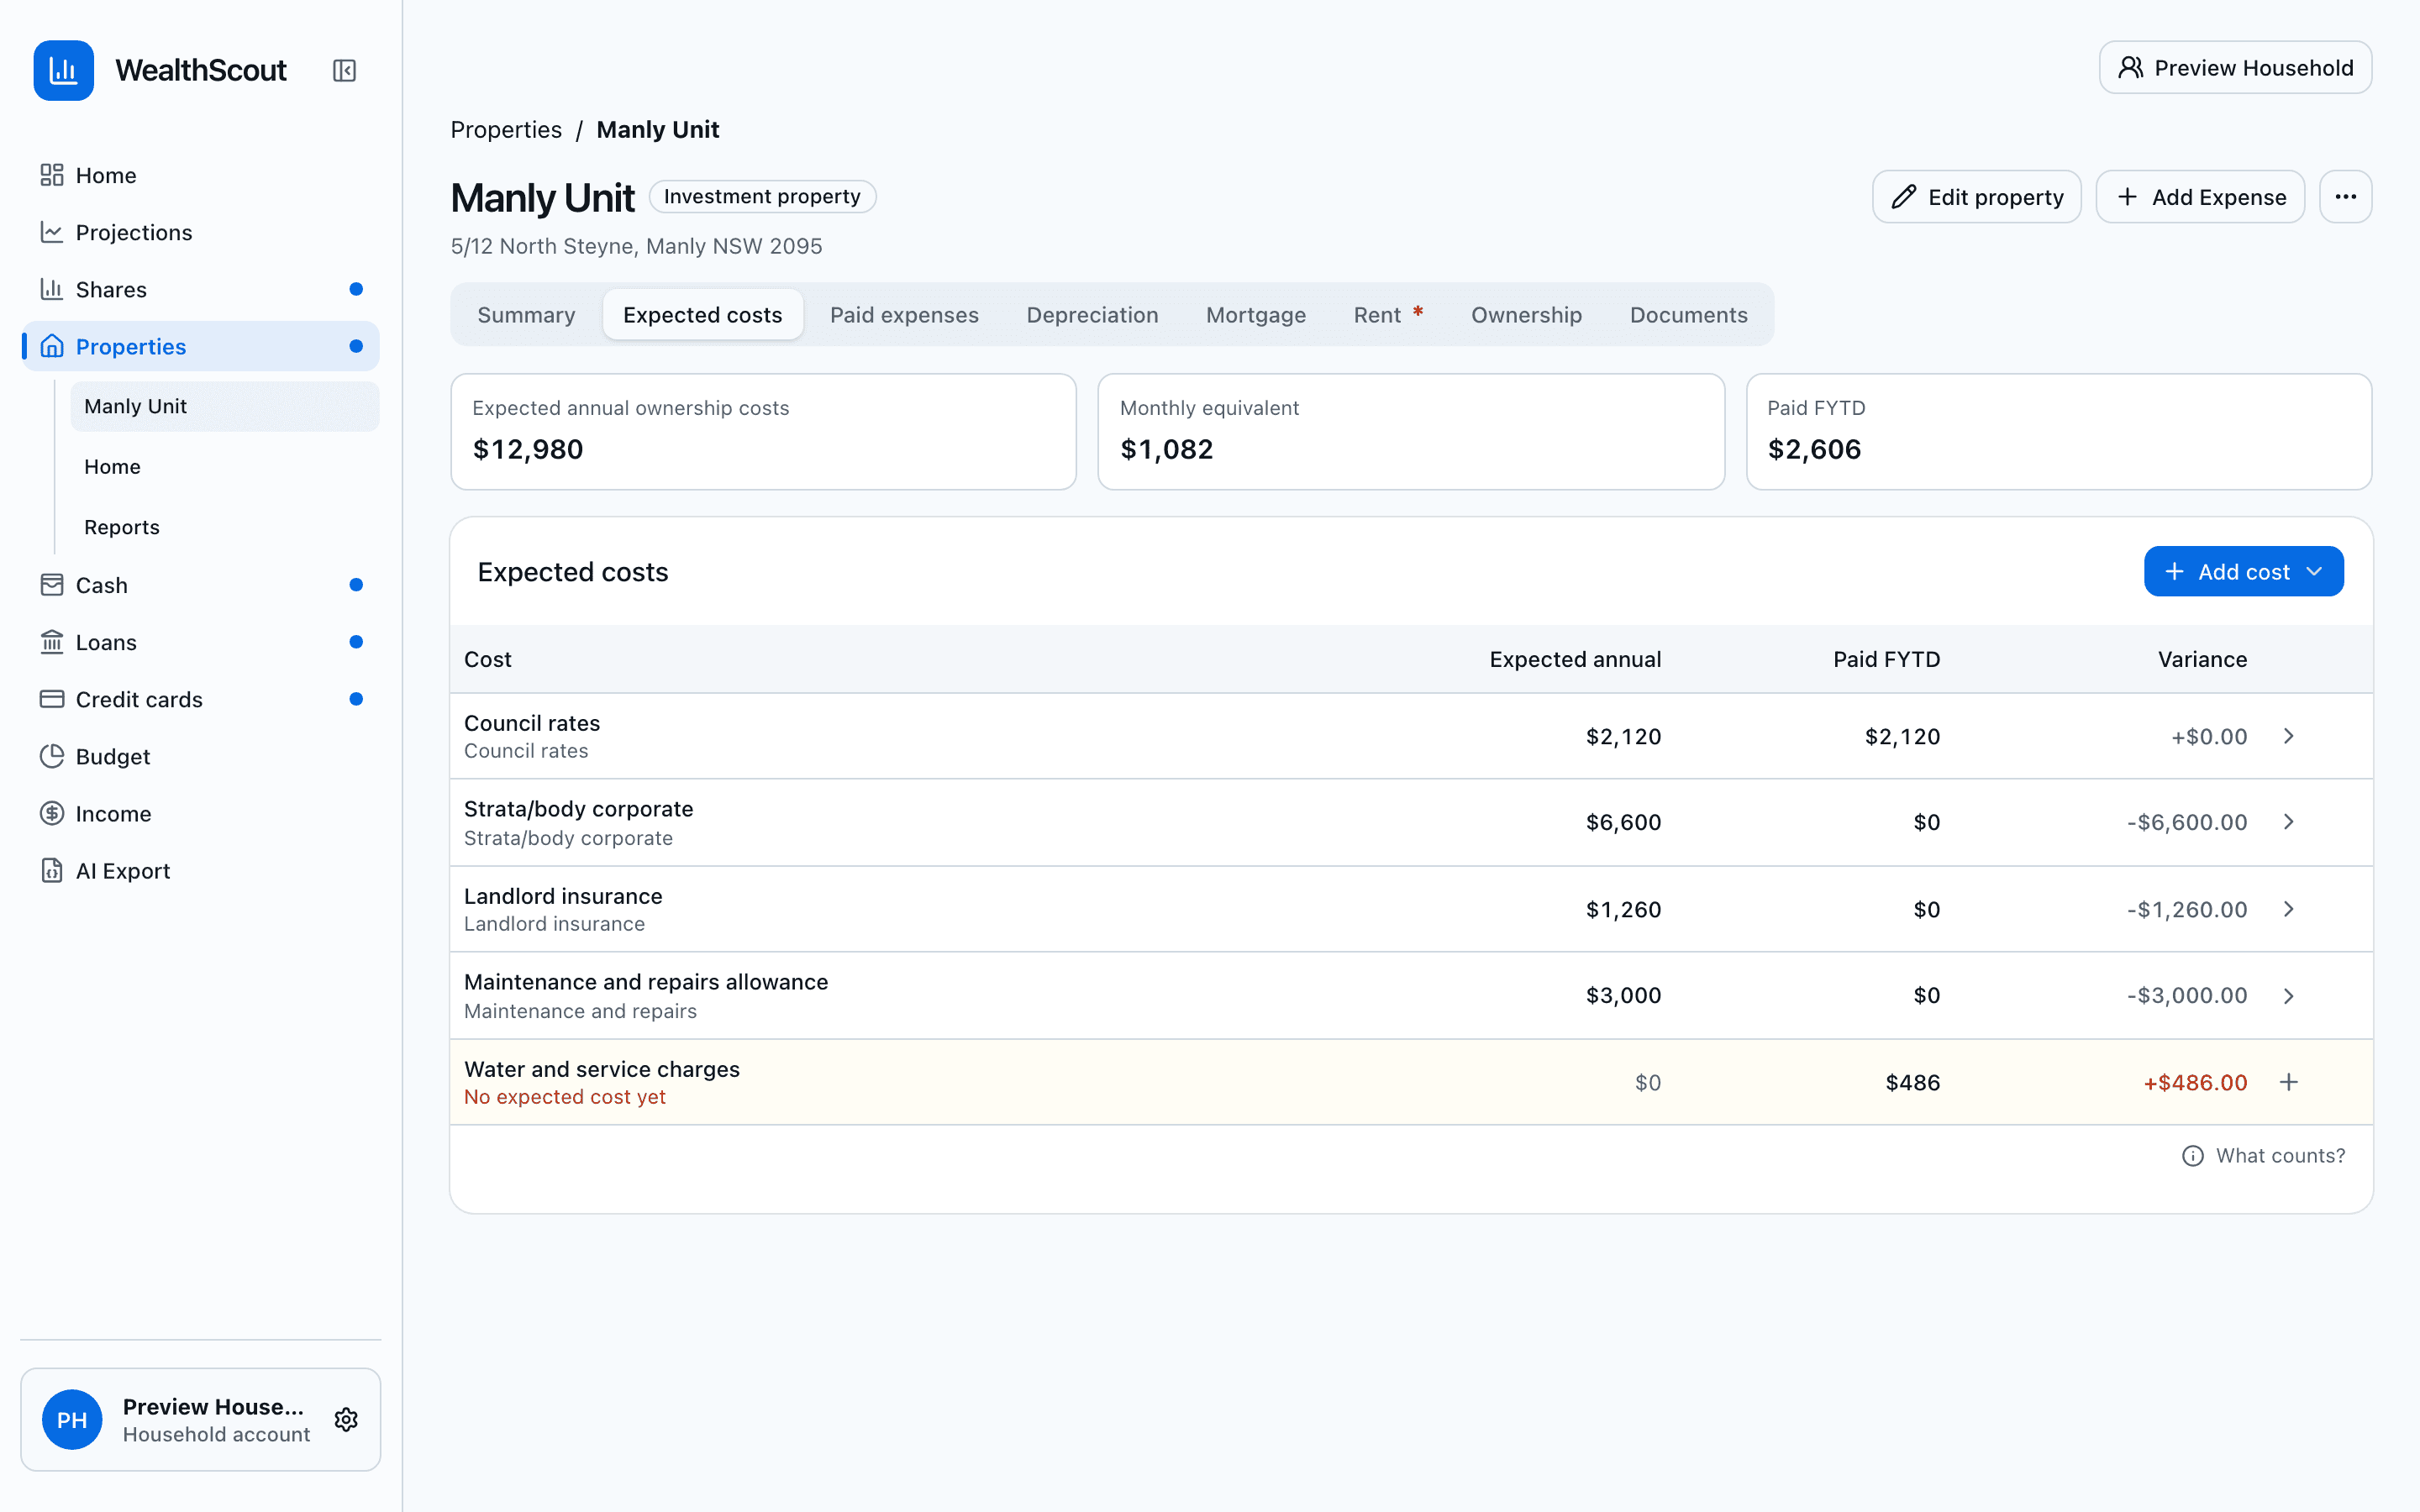2420x1512 pixels.
Task: Open the Mortgage tab
Action: point(1256,315)
